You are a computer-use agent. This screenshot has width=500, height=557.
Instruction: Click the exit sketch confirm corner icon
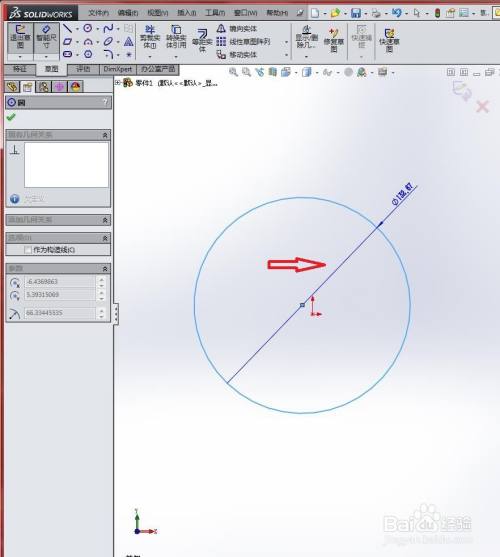[462, 90]
